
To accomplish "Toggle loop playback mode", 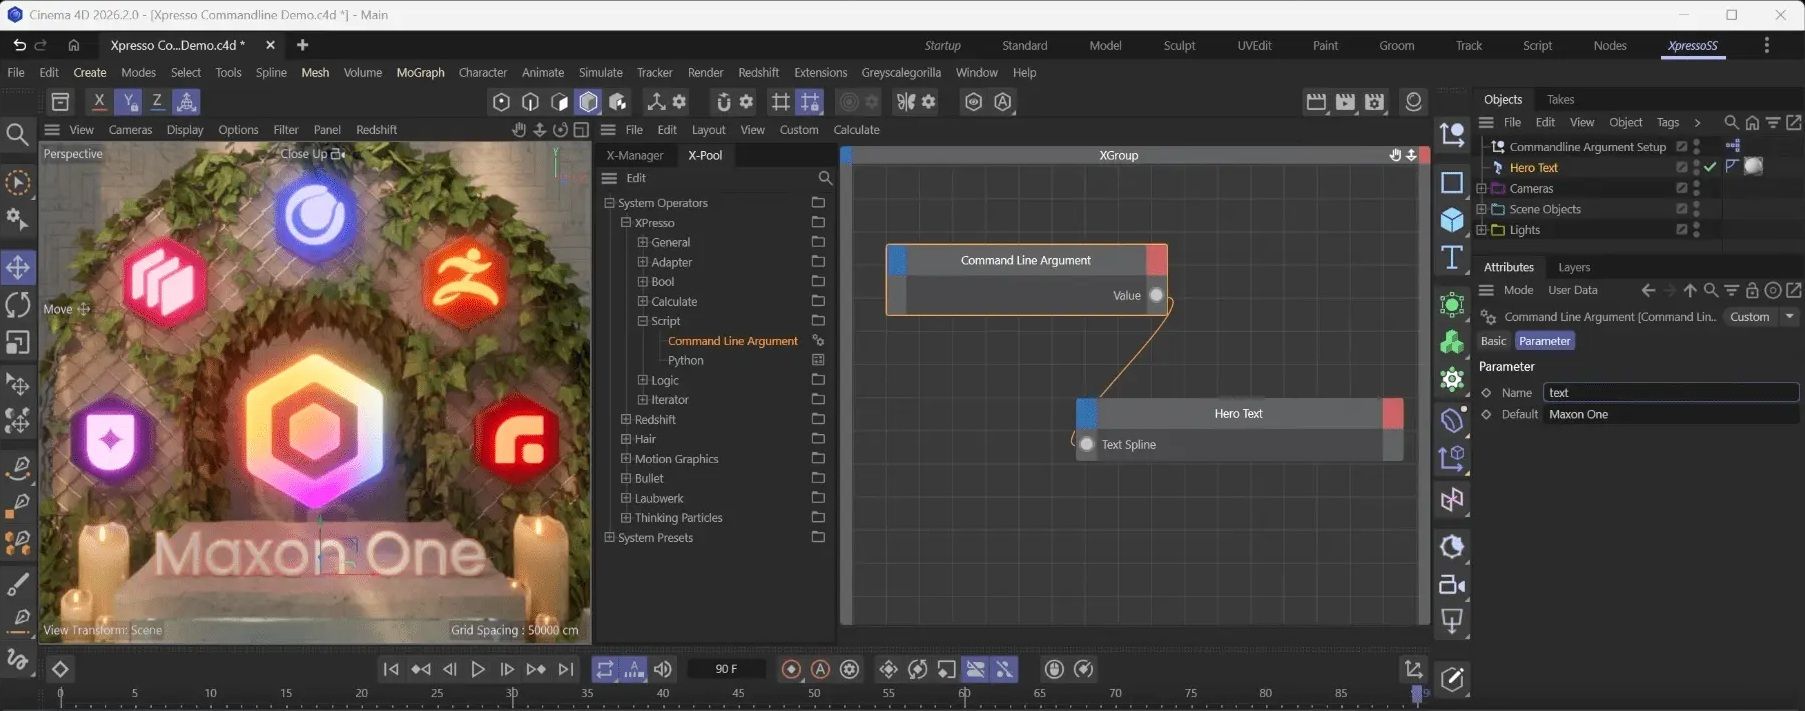I will (x=605, y=669).
